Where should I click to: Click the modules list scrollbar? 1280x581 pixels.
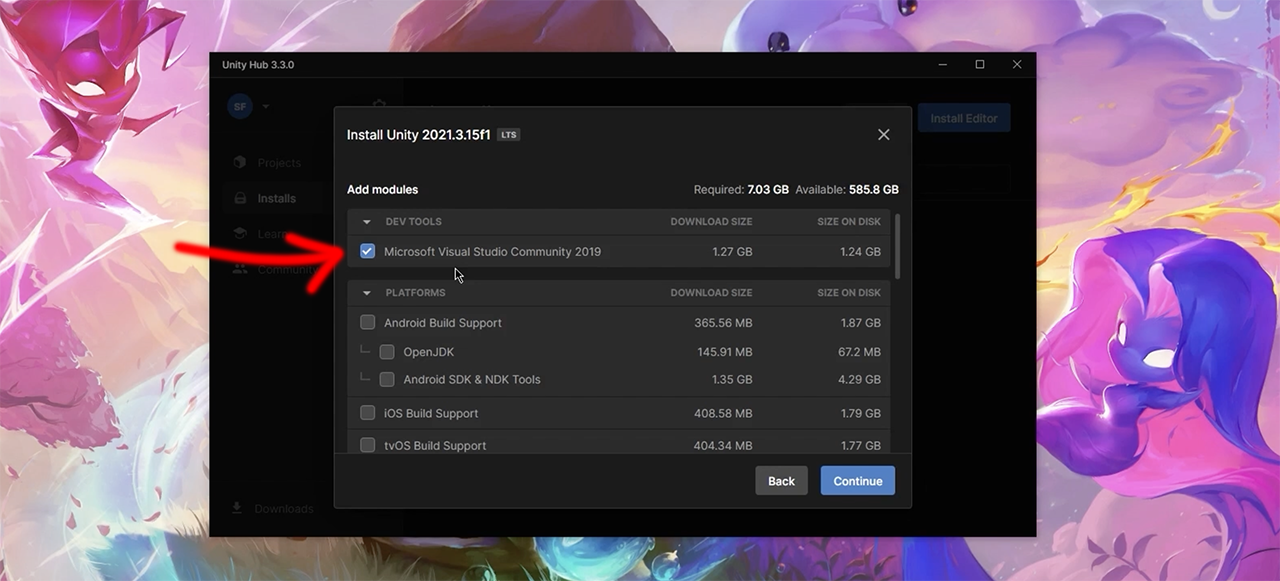pyautogui.click(x=897, y=246)
